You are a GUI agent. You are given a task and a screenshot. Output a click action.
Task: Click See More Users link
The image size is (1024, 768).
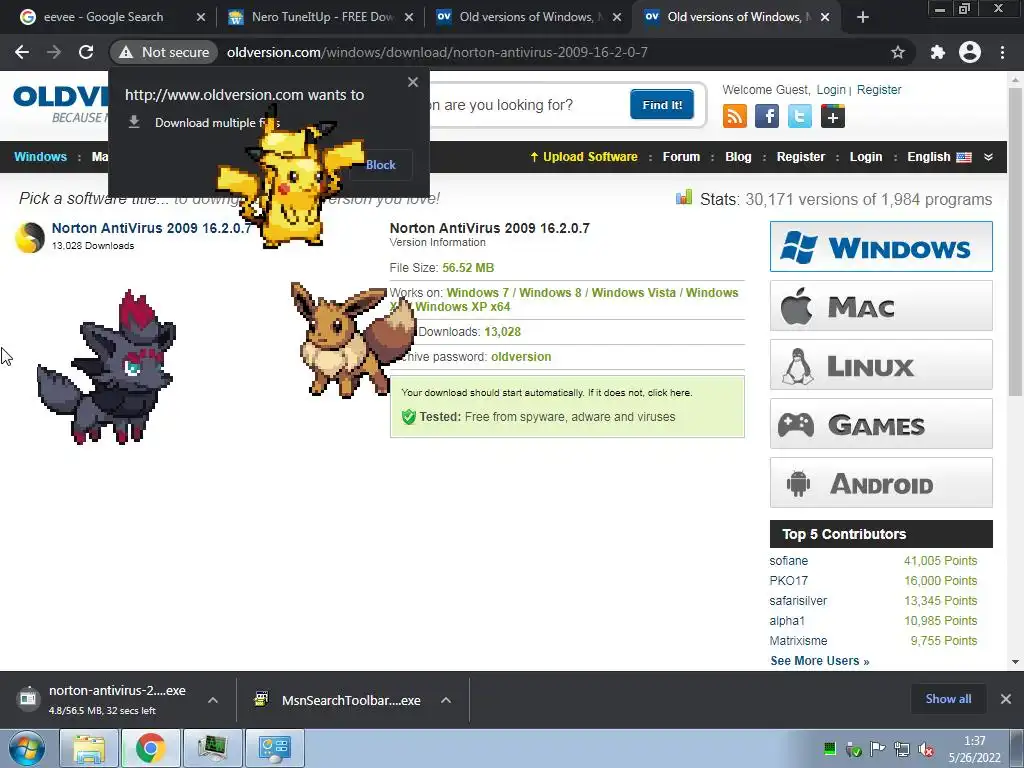pos(820,661)
